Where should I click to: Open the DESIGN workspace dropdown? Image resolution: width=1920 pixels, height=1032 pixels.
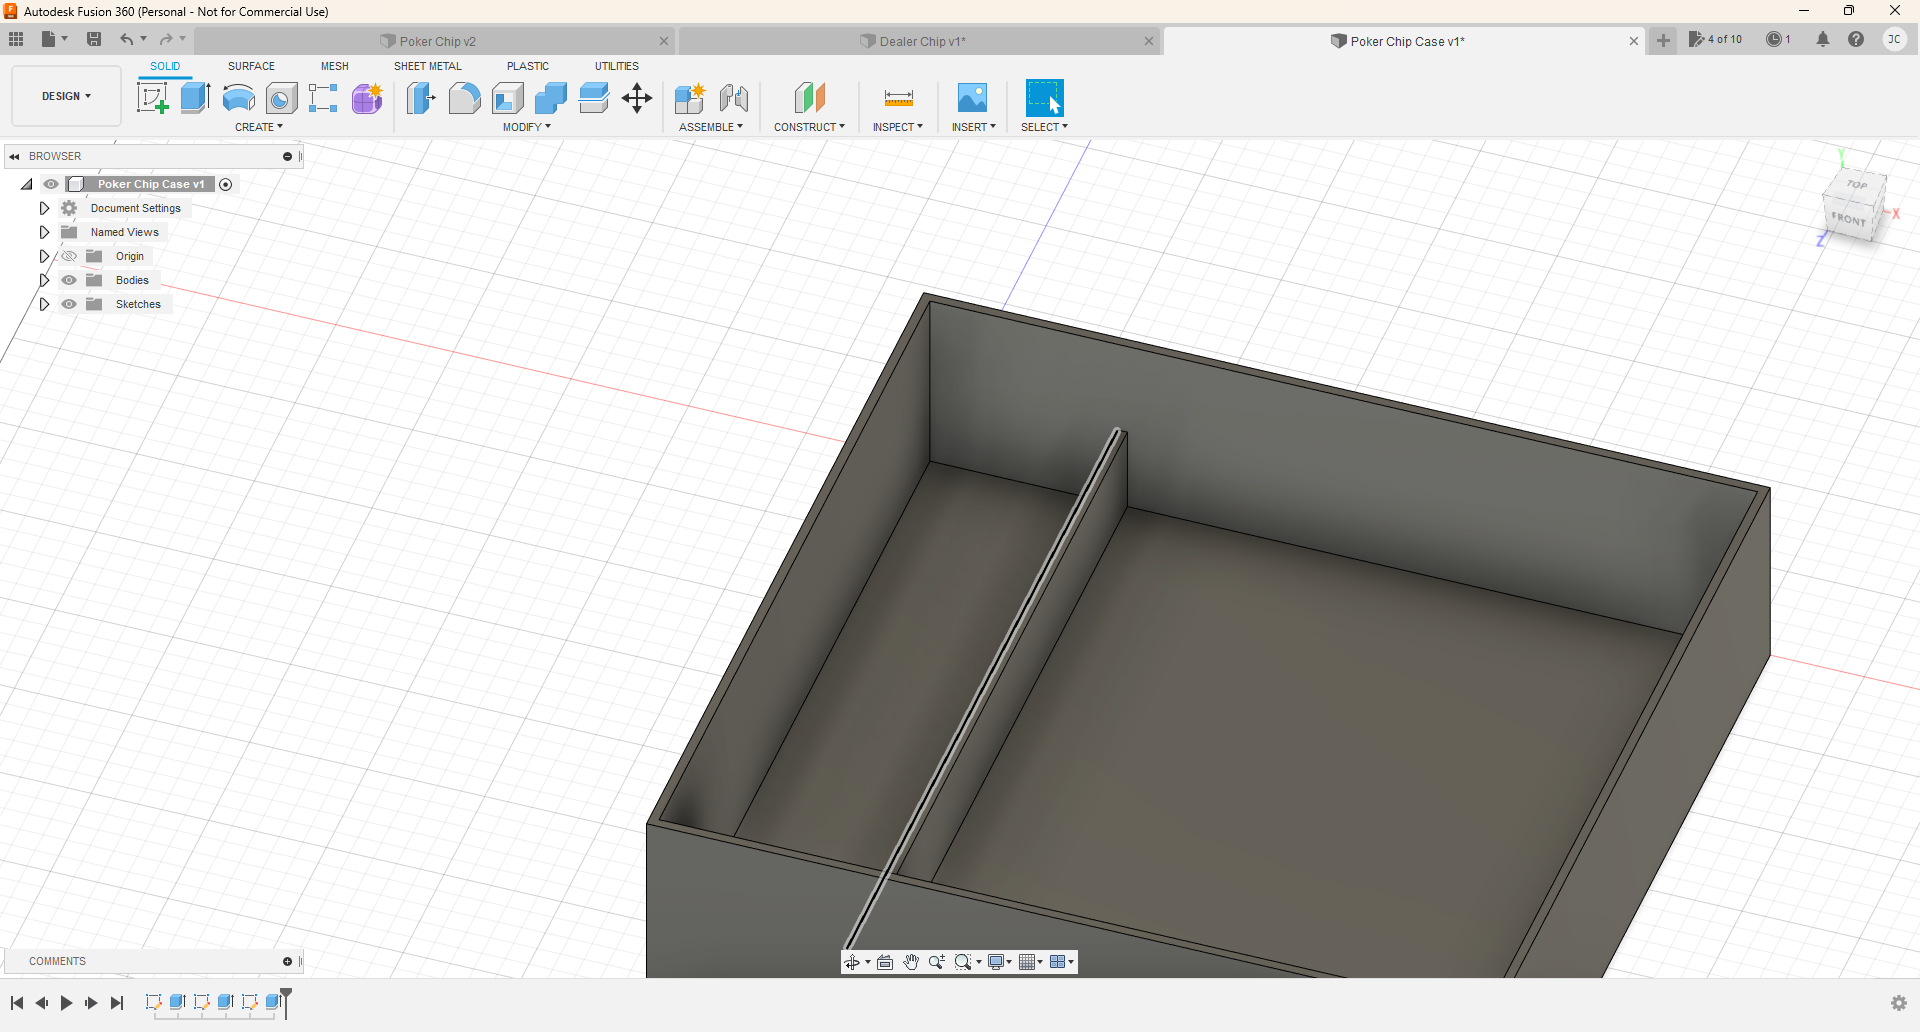66,96
